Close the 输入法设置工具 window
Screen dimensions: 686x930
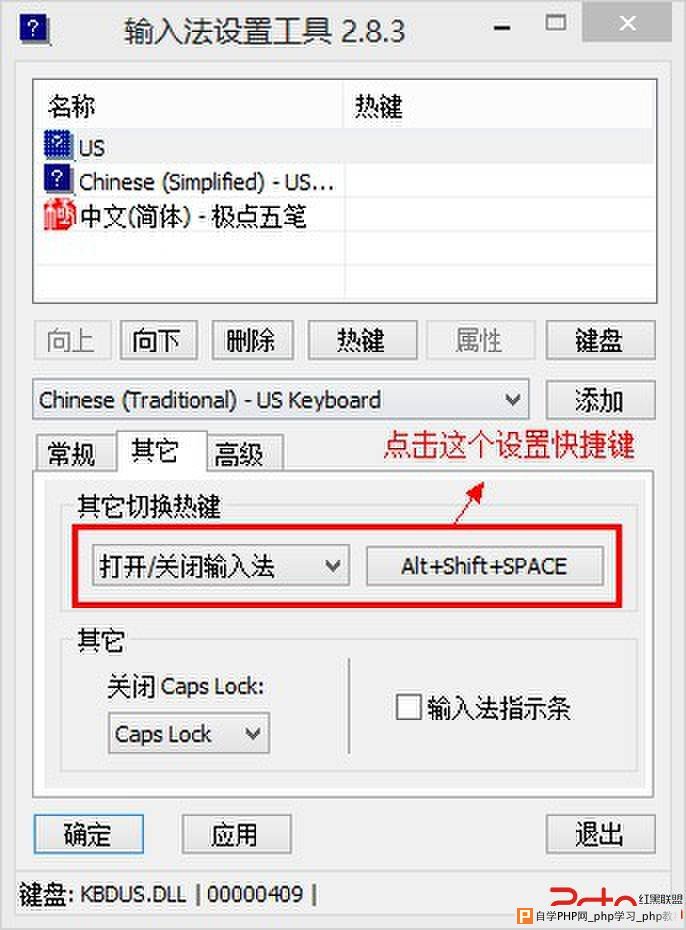tap(627, 24)
